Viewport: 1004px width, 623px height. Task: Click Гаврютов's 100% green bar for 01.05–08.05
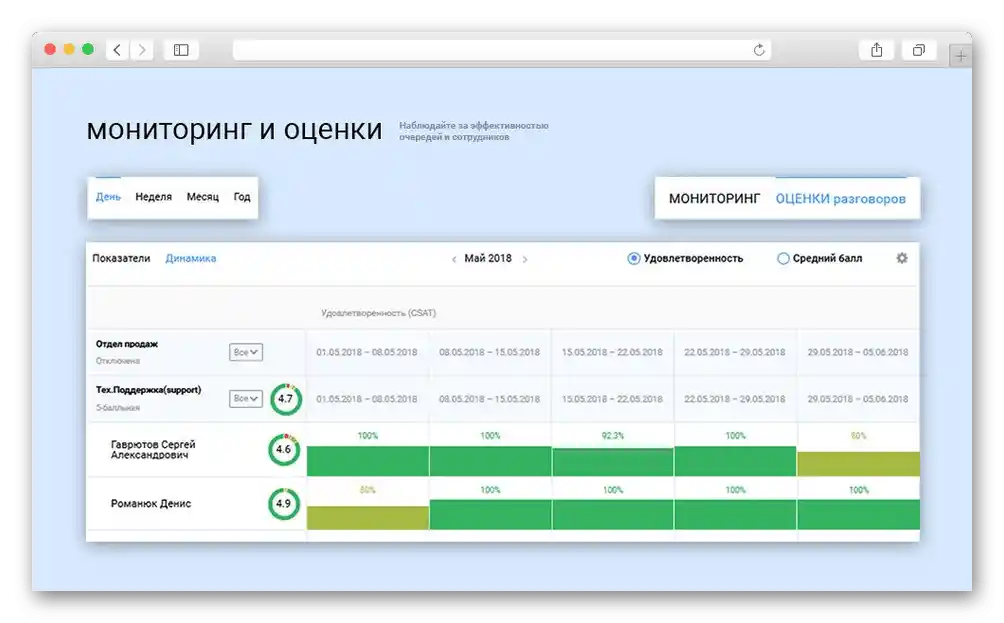(x=368, y=459)
